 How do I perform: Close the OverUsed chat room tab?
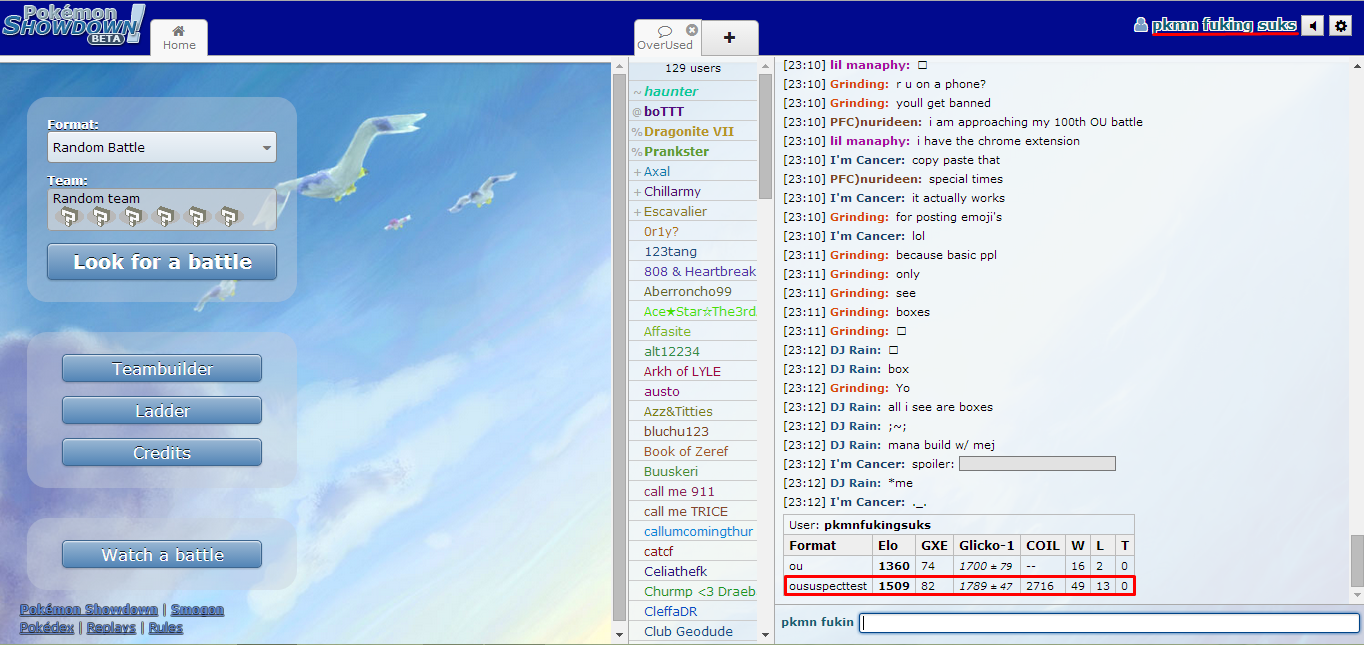point(692,30)
